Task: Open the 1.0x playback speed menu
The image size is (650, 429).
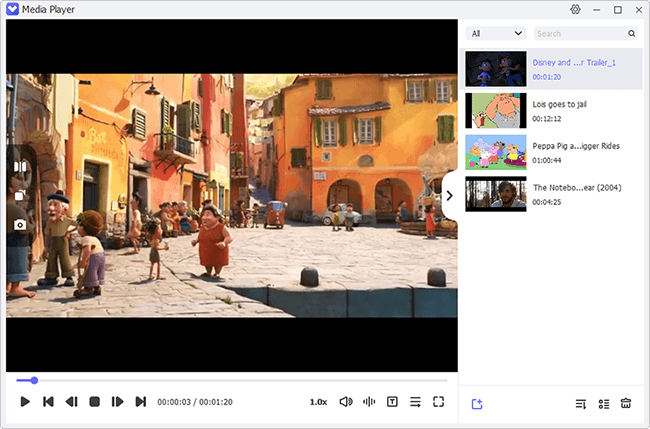Action: [x=318, y=401]
